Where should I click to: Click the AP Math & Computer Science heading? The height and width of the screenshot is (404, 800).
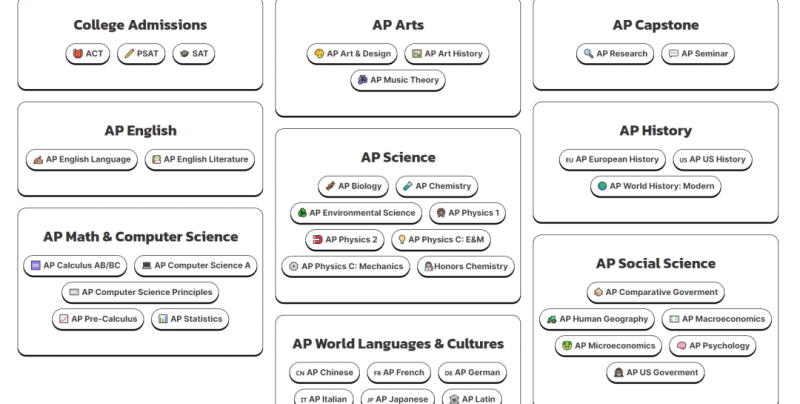(x=140, y=237)
